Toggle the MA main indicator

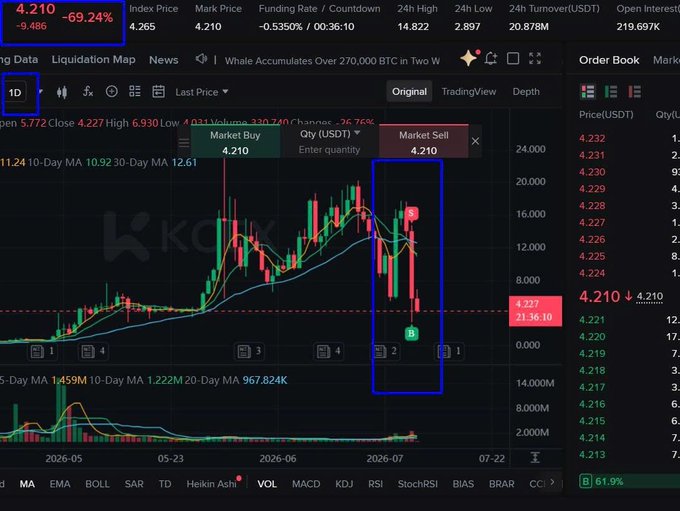(27, 484)
